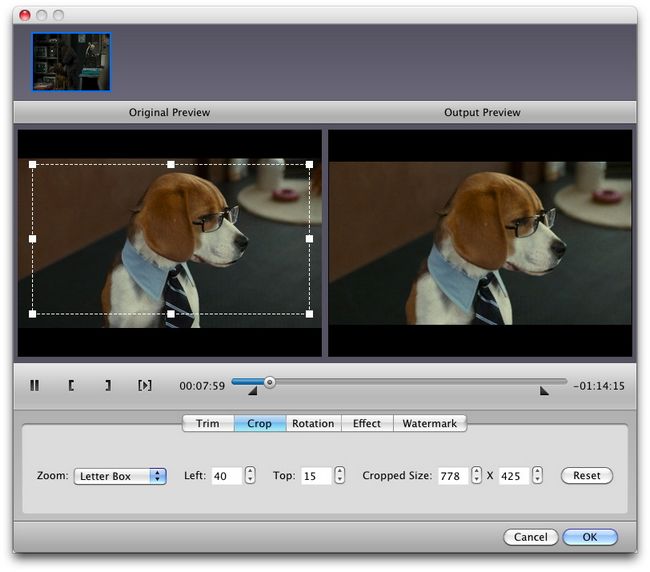
Task: Select the video clip thumbnail at top
Action: (x=72, y=62)
